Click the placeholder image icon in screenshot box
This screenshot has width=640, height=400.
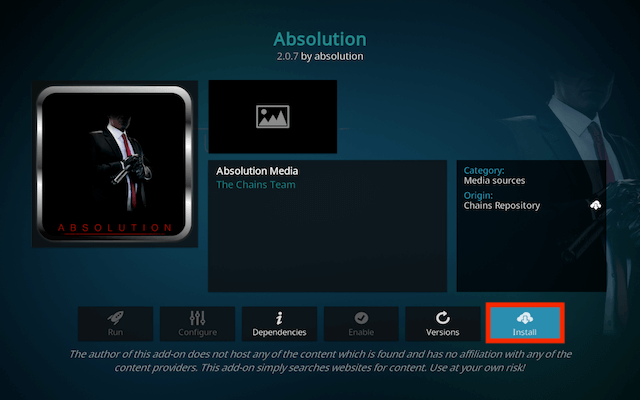273,117
